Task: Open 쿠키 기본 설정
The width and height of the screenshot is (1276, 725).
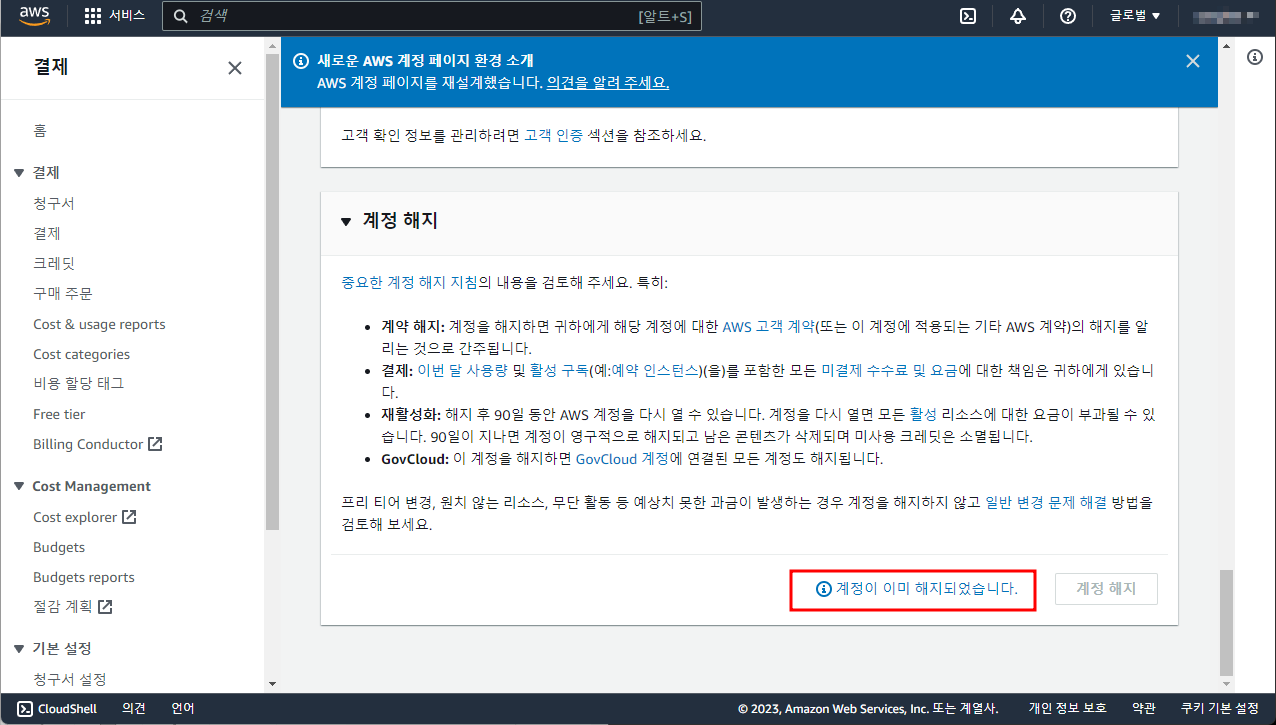Action: pyautogui.click(x=1220, y=708)
